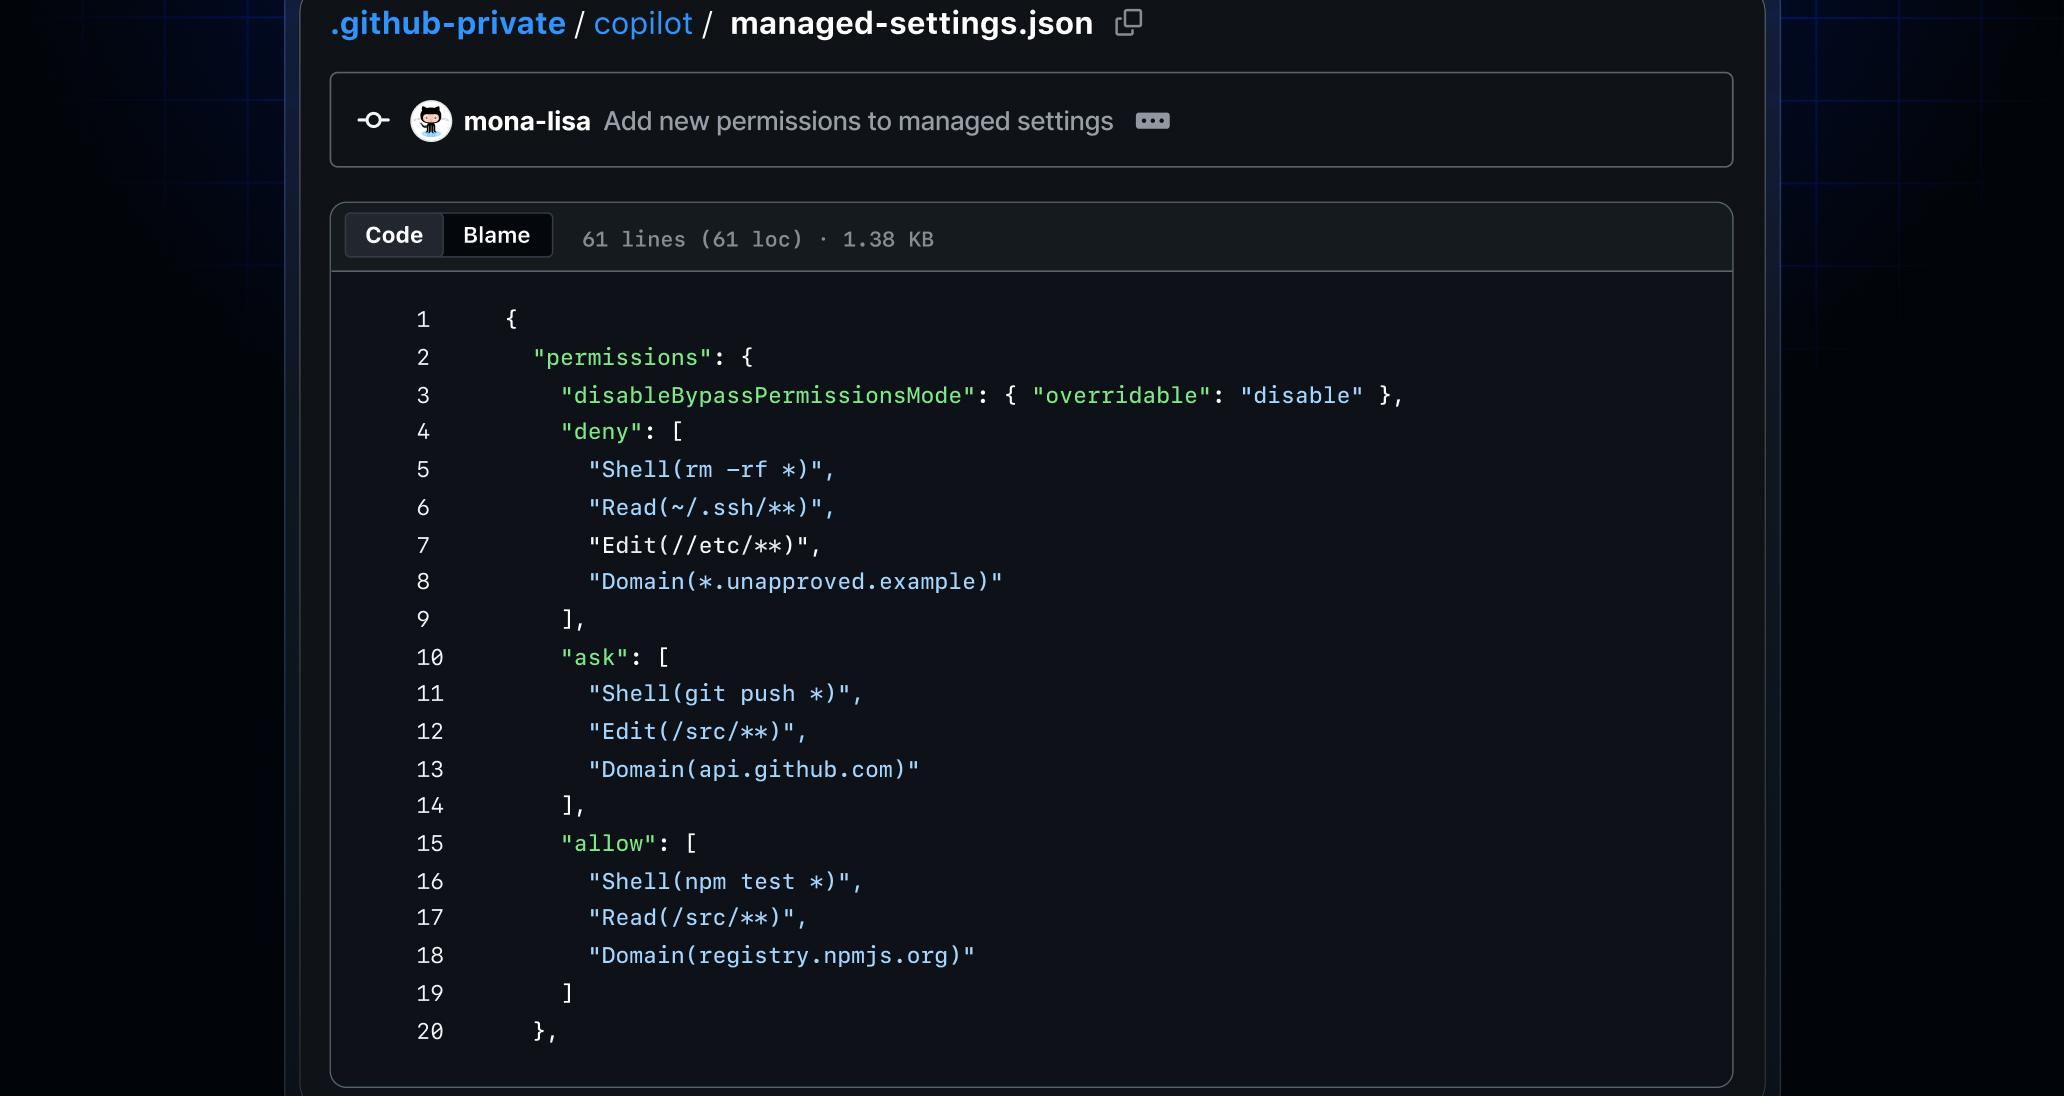Navigate to the copilot folder breadcrumb

coord(643,23)
